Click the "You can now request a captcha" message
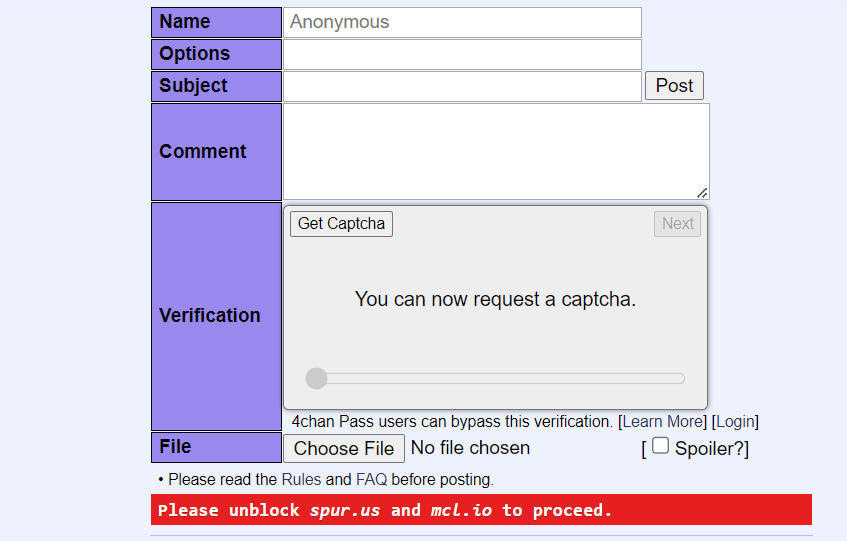This screenshot has height=541, width=847. (495, 299)
